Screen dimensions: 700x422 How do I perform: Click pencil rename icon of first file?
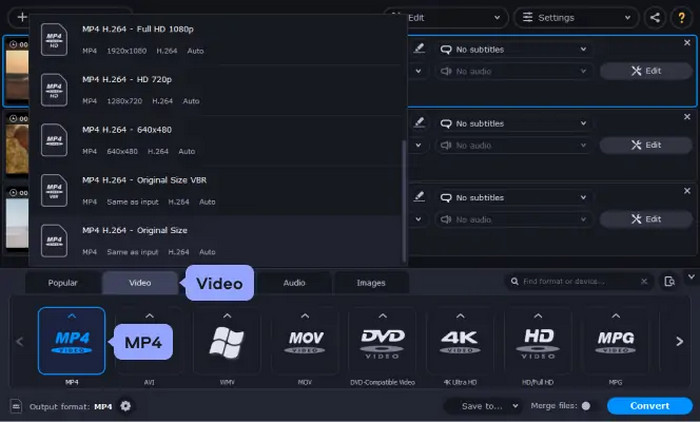419,48
